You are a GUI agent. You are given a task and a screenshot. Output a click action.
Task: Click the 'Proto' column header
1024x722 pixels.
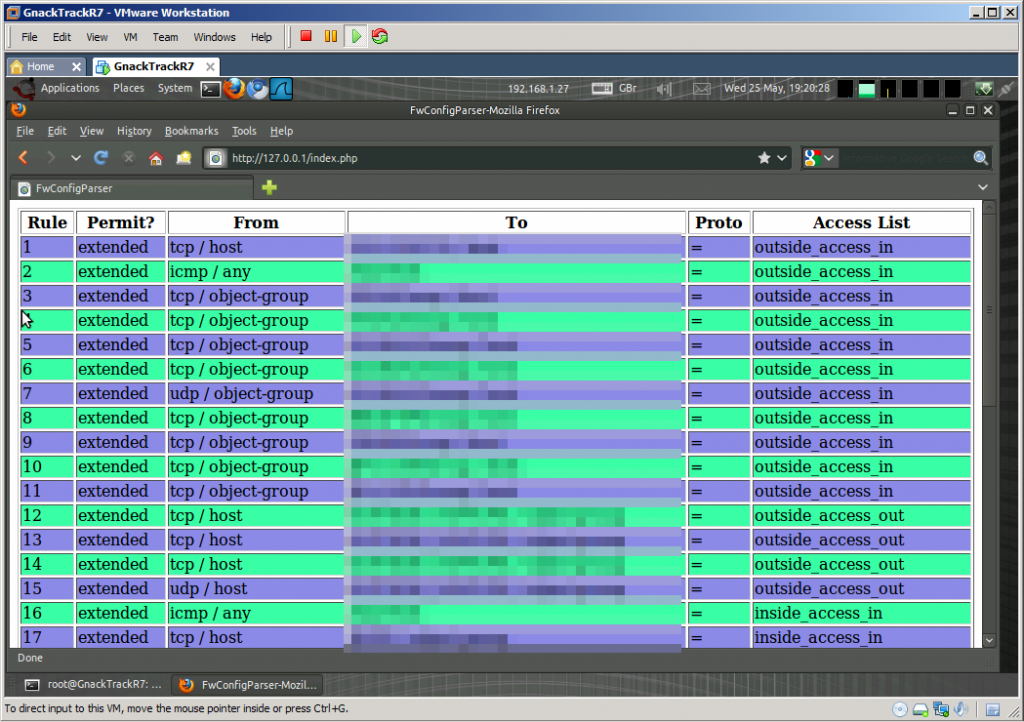(718, 223)
